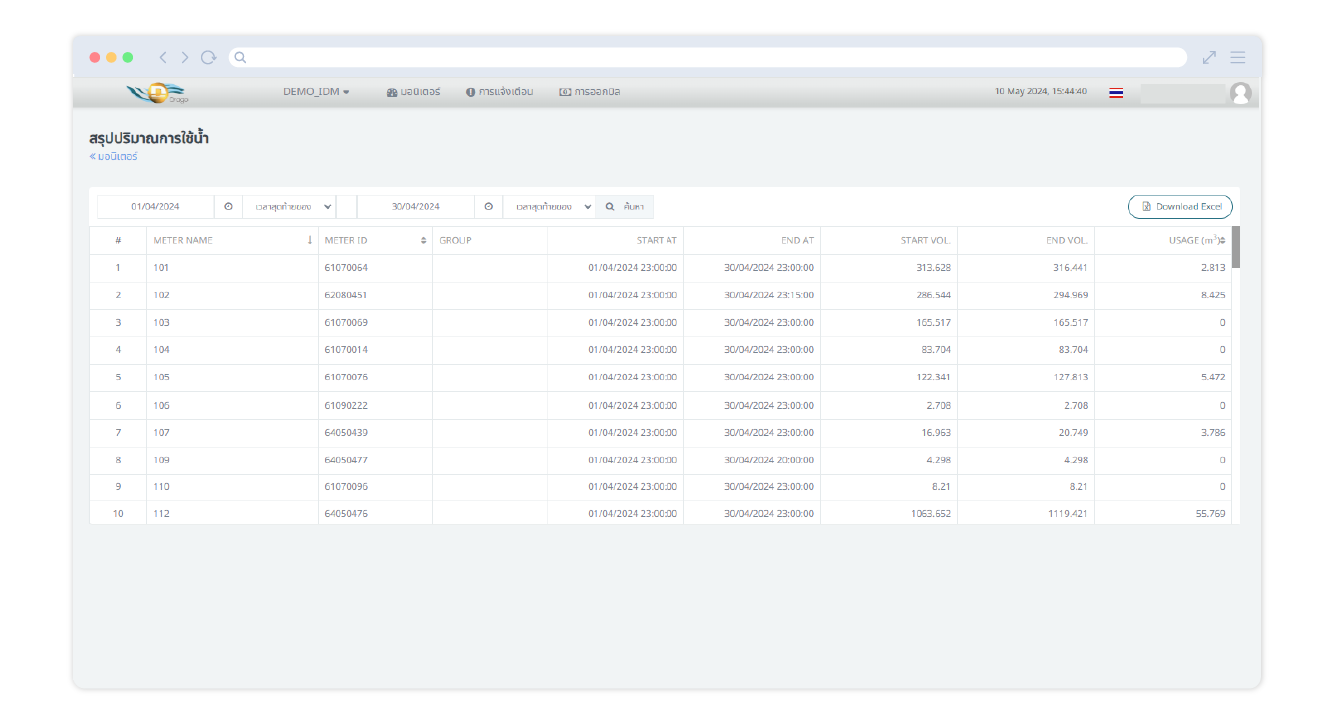Click the start date field 01/04/2024

point(155,207)
